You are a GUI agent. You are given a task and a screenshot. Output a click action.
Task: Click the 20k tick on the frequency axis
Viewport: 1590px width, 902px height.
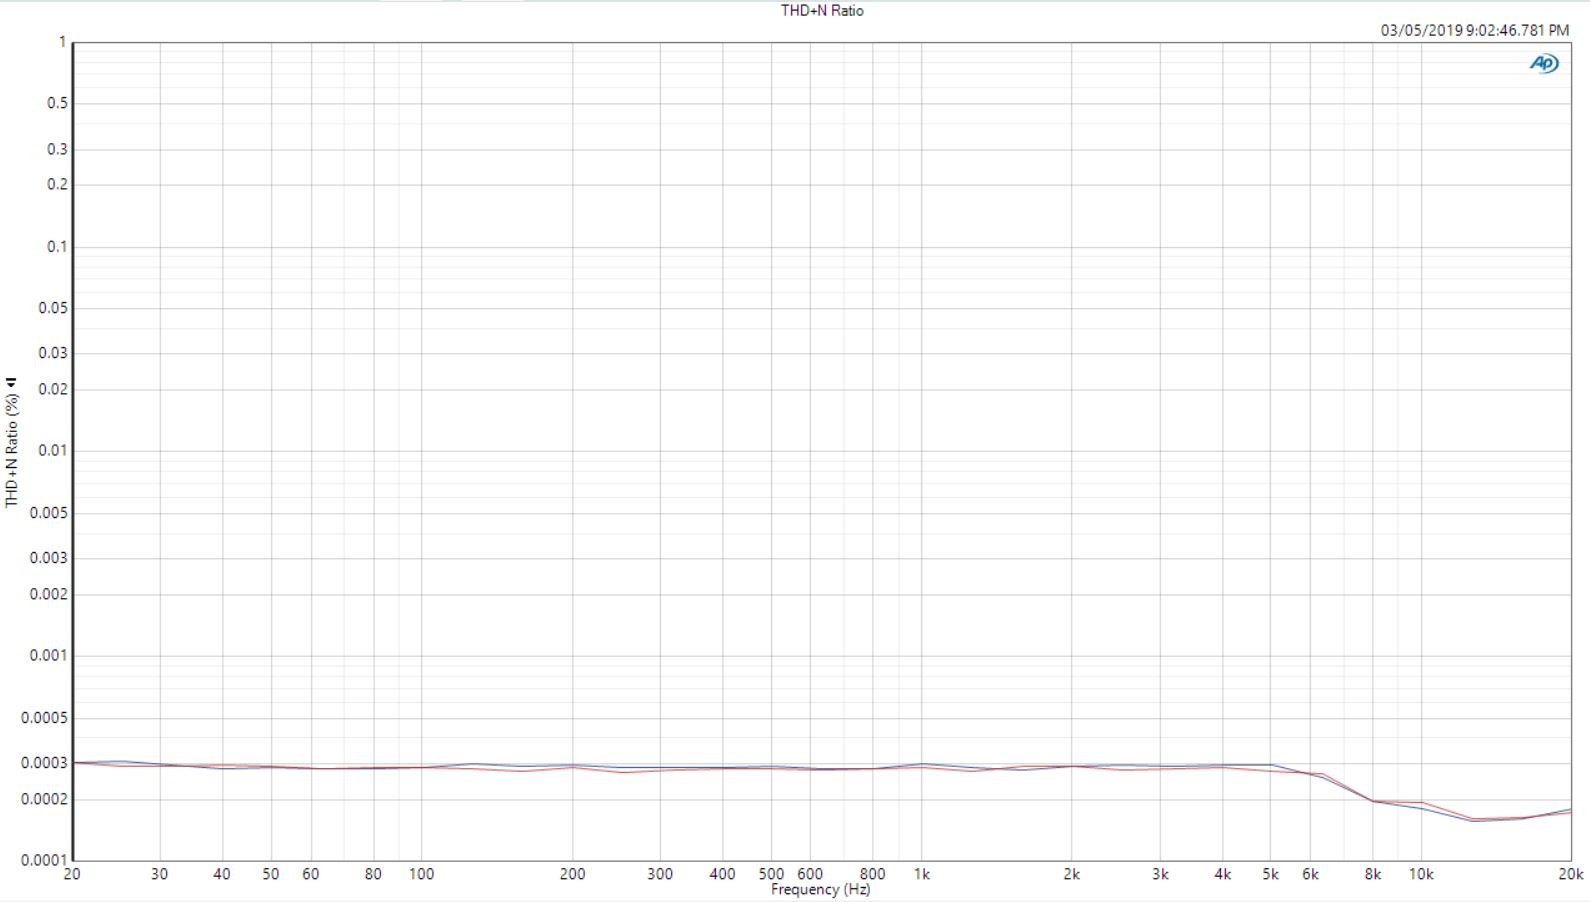(1570, 874)
